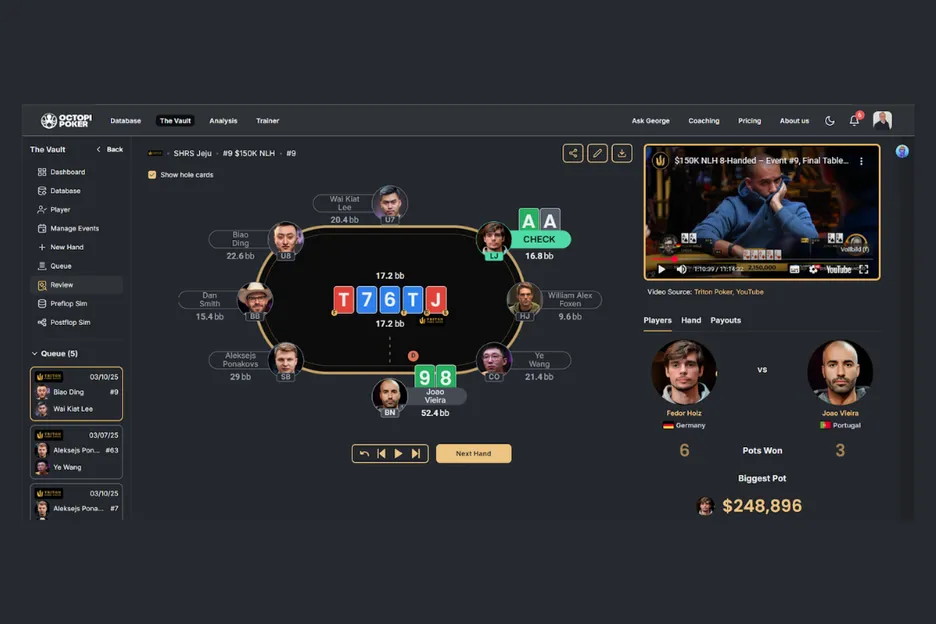Open the Analysis menu item
The width and height of the screenshot is (936, 624).
(x=223, y=121)
